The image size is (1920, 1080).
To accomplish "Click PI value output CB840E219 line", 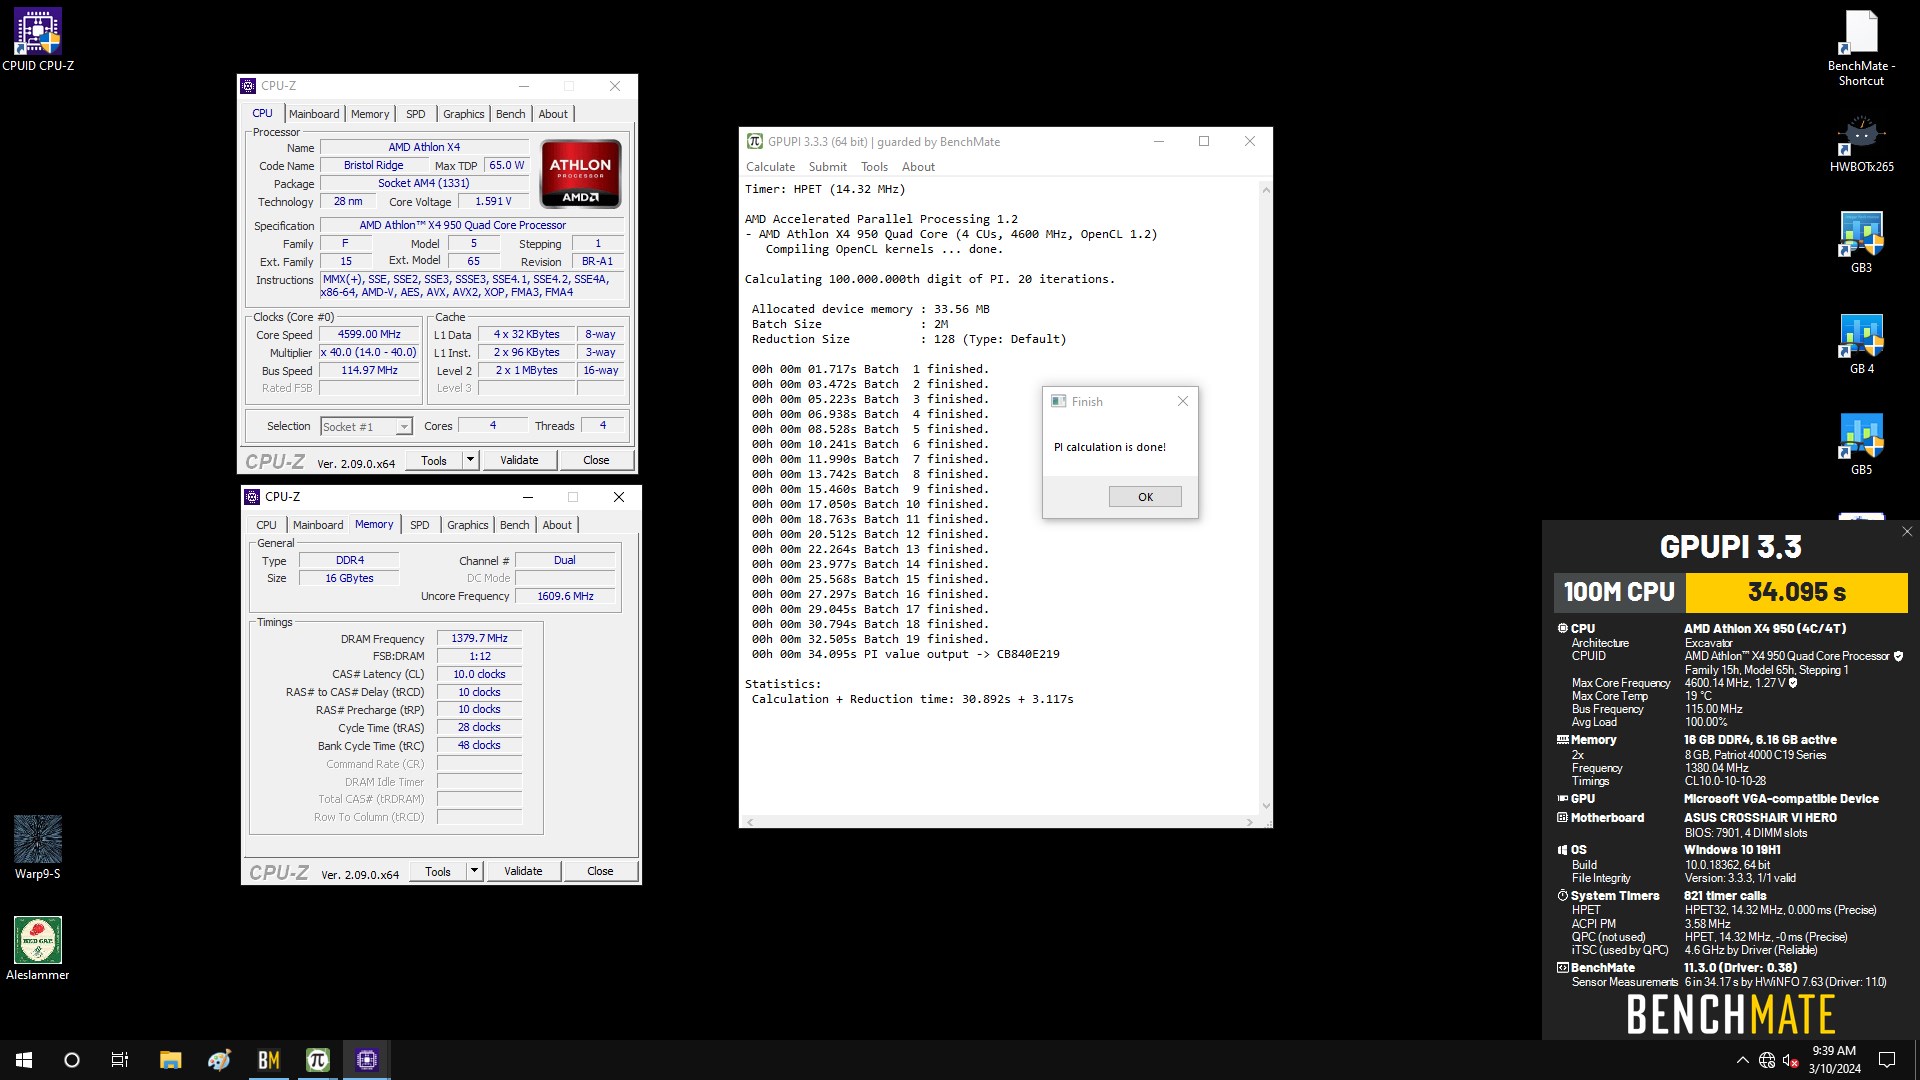I will point(906,655).
